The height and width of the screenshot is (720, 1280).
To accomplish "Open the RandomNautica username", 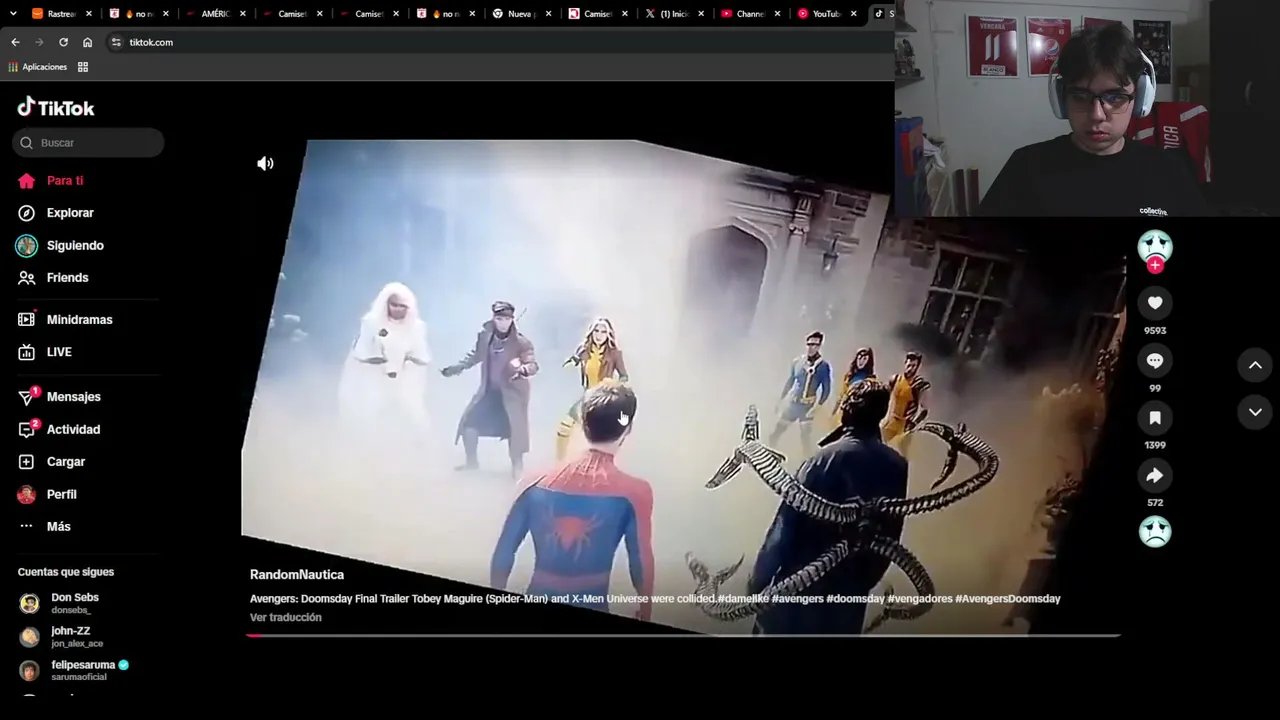I will [x=297, y=575].
